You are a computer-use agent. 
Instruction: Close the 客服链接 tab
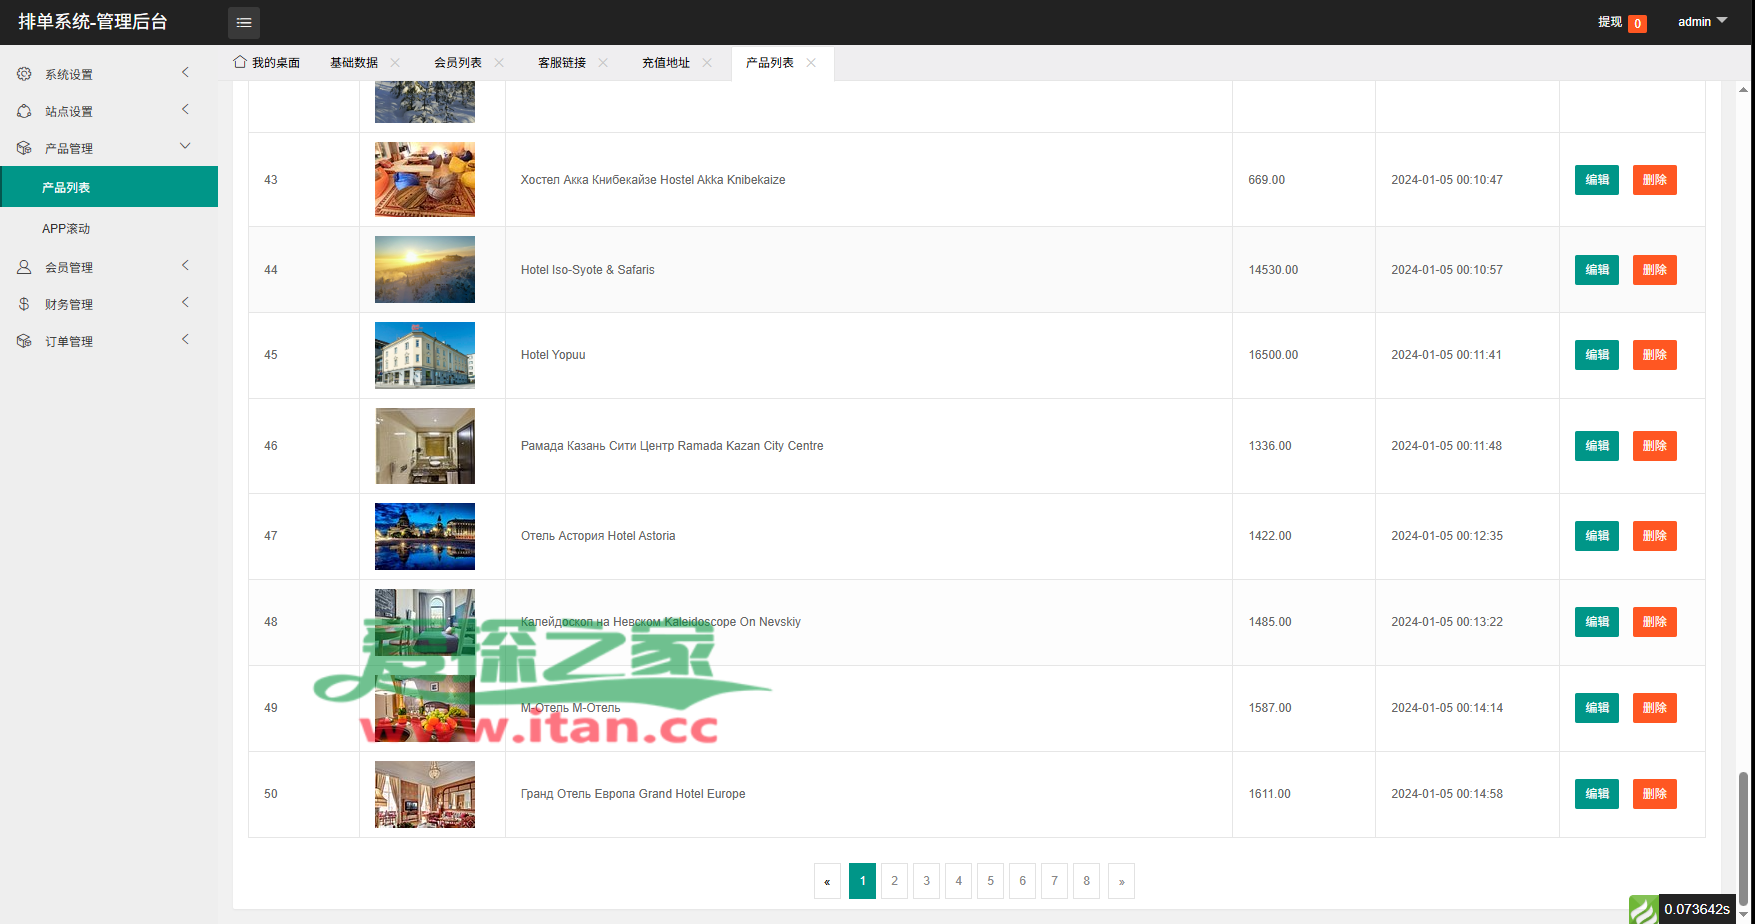(x=603, y=62)
